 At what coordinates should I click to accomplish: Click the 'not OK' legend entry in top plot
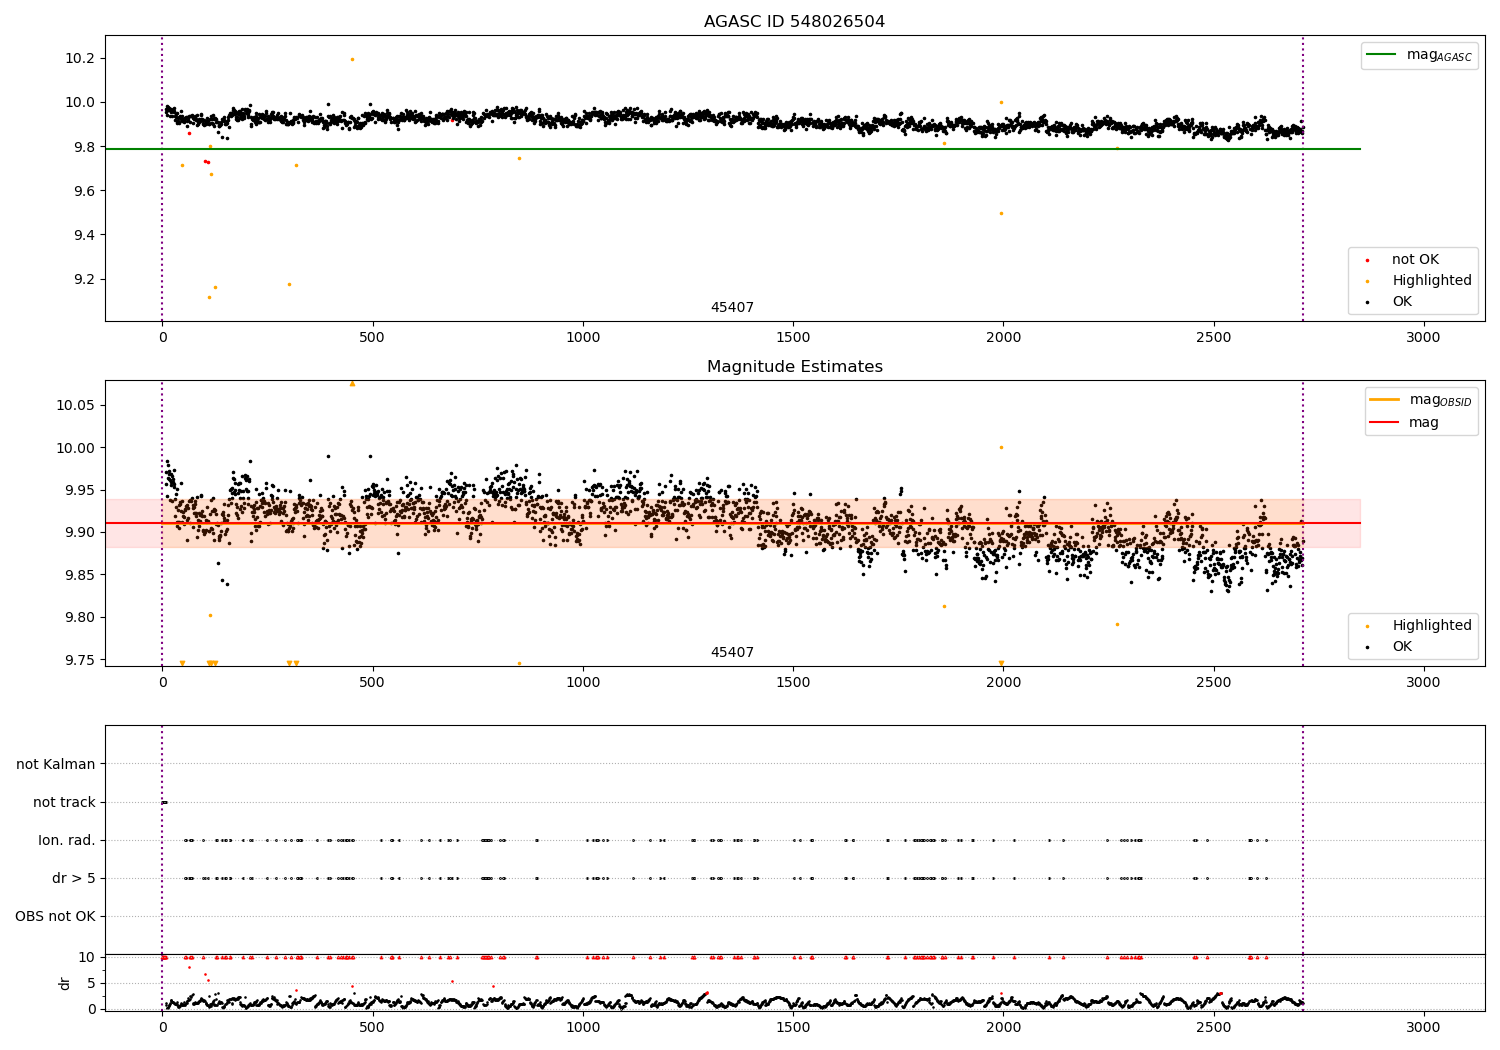coord(1414,259)
